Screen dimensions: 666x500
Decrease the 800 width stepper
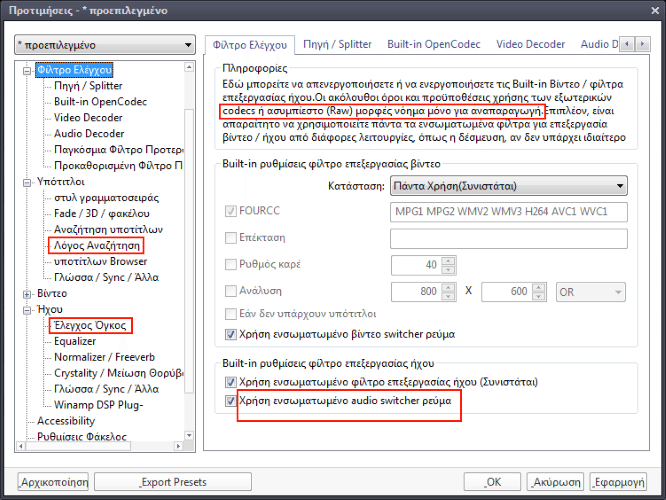[x=449, y=296]
